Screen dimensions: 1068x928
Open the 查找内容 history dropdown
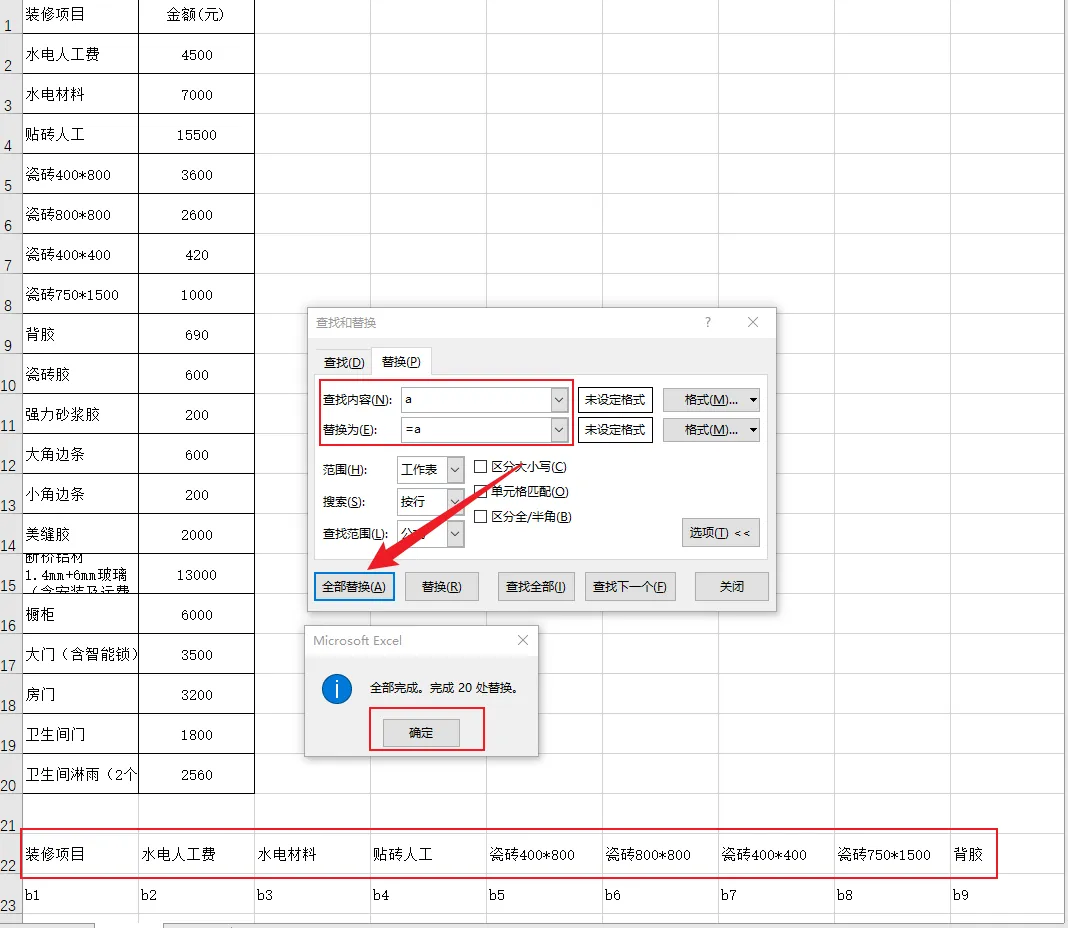[559, 400]
